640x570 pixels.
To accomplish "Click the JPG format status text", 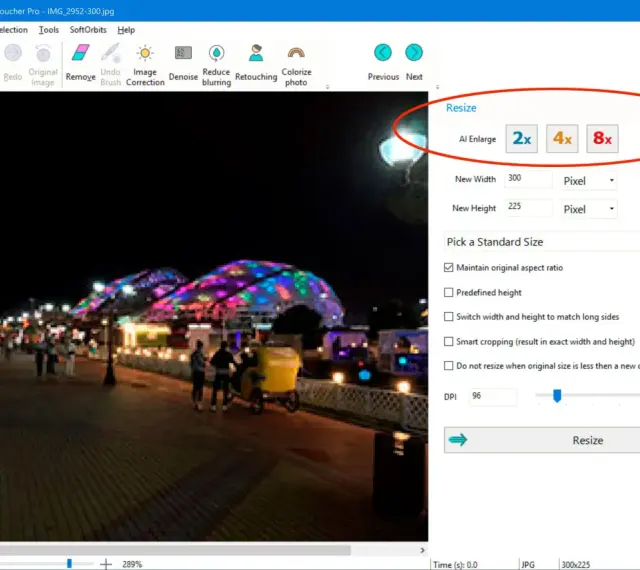I will point(528,565).
